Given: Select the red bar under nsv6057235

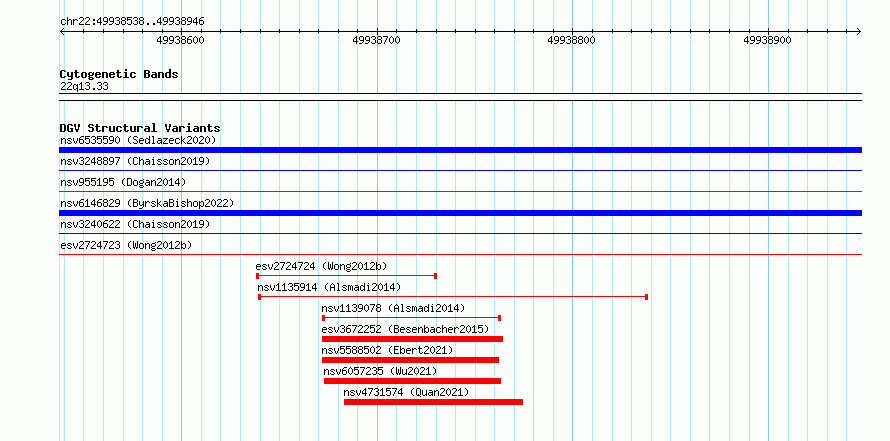Looking at the screenshot, I should click(413, 381).
